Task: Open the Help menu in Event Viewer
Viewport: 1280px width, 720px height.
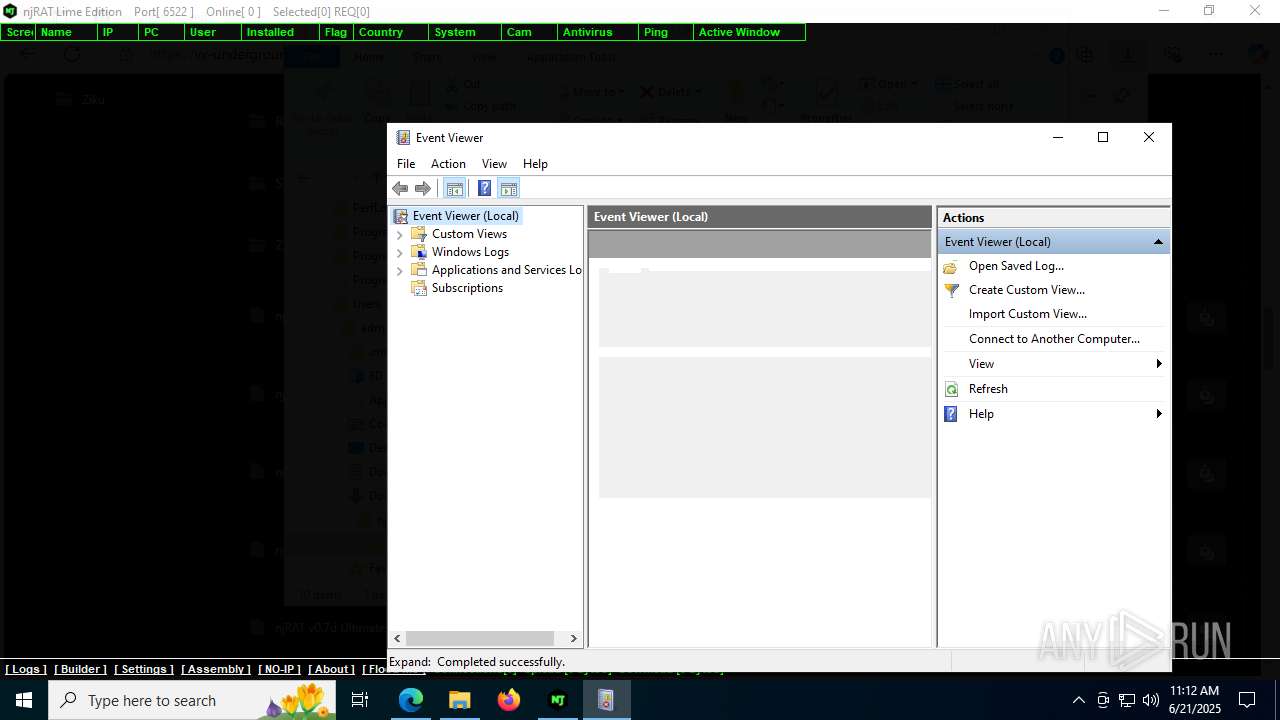Action: click(x=535, y=164)
